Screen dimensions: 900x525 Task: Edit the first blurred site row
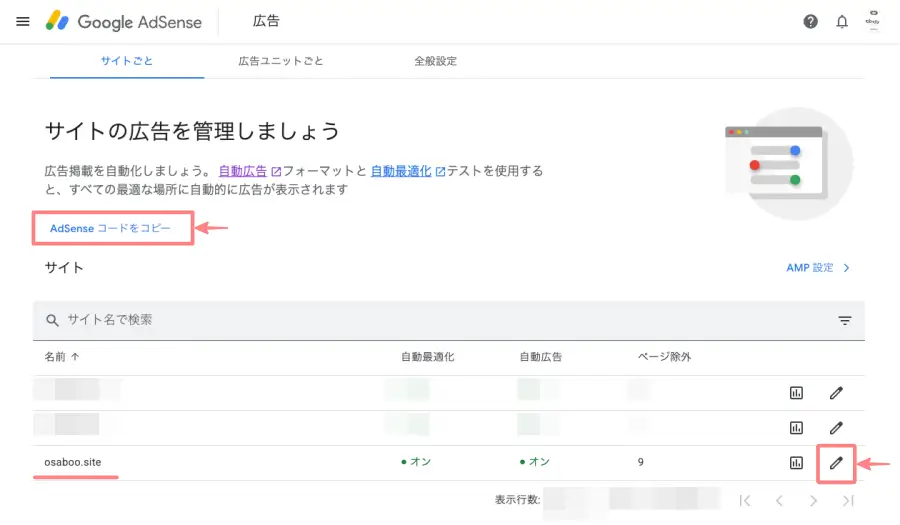(836, 393)
